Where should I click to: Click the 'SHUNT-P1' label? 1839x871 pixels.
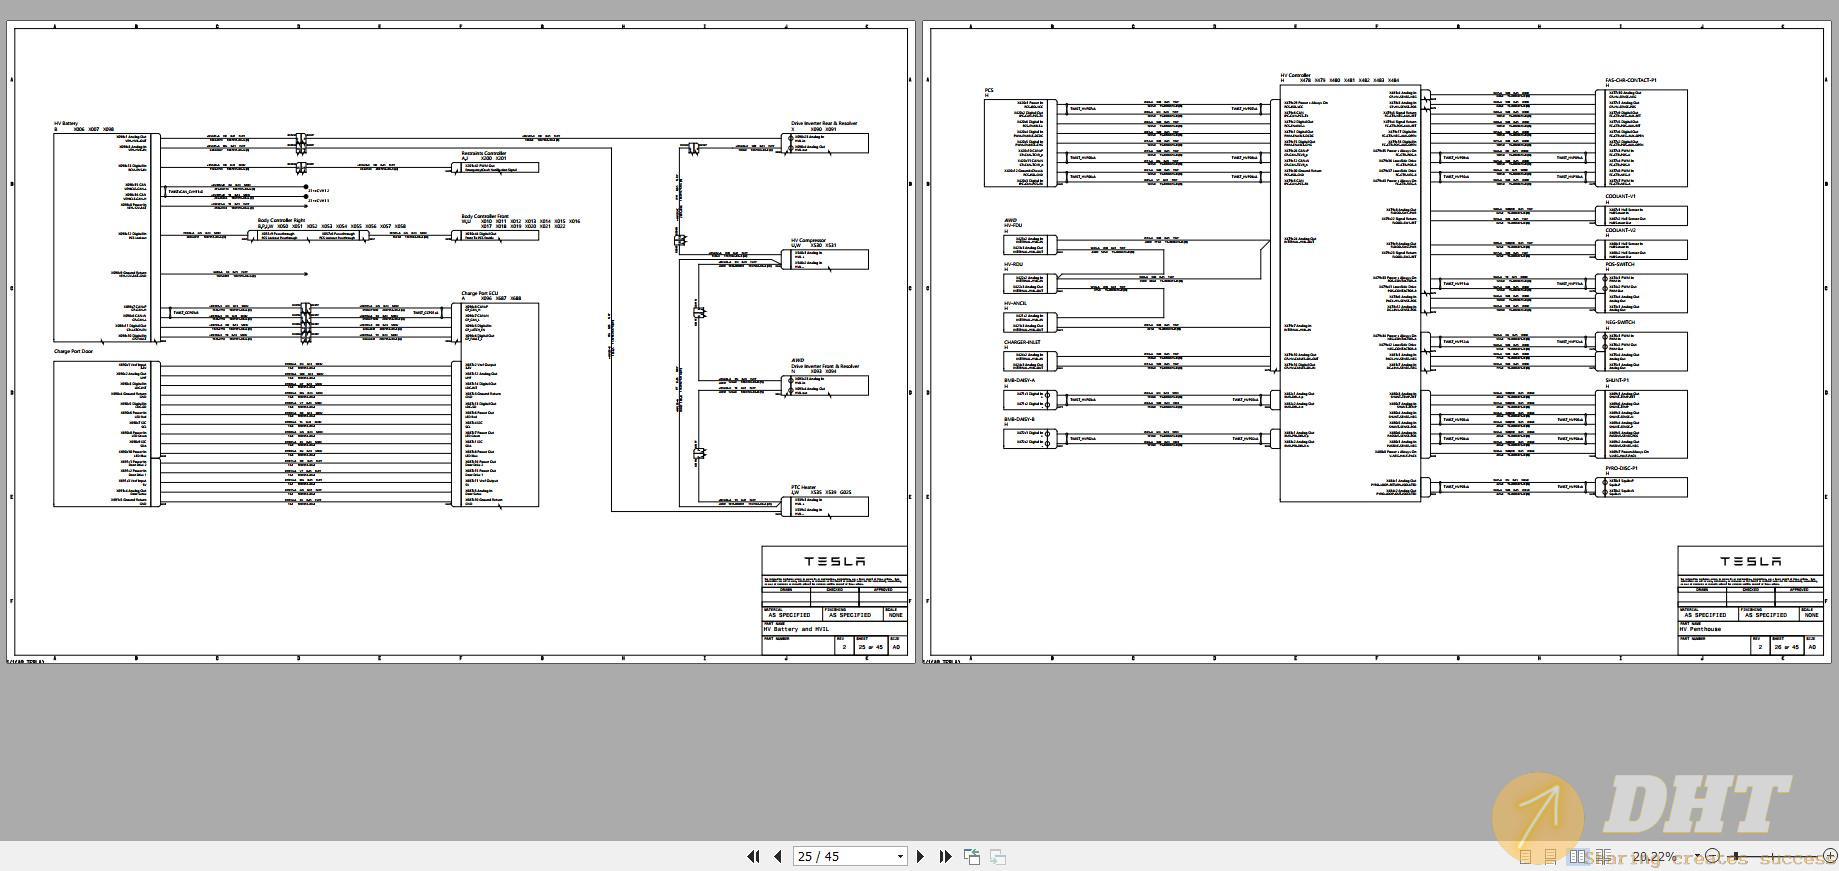pyautogui.click(x=1617, y=380)
